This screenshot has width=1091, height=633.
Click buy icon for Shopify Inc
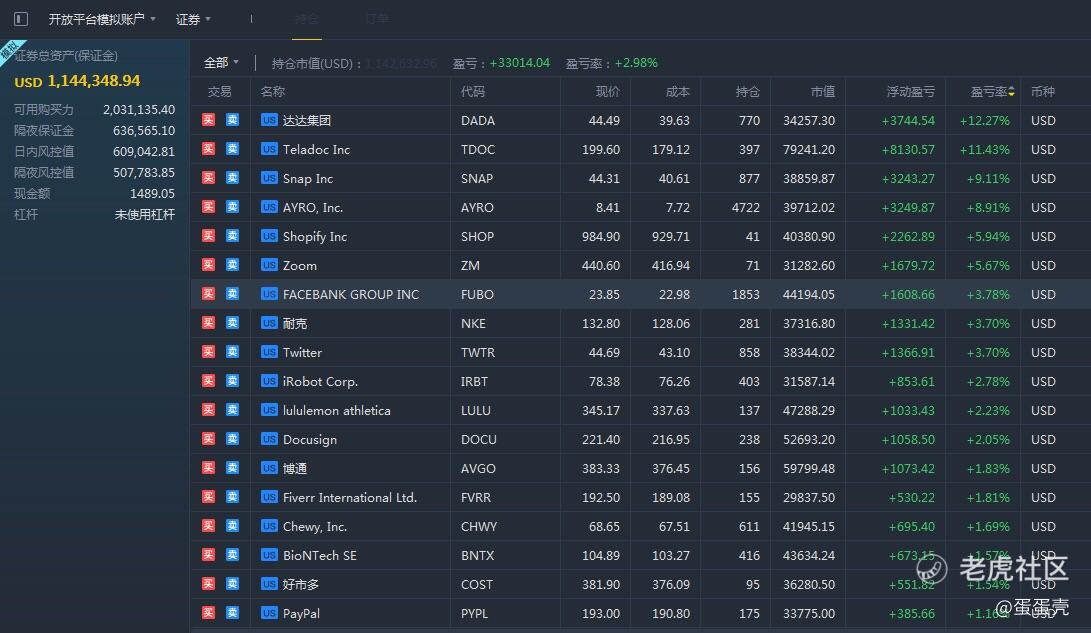click(209, 236)
